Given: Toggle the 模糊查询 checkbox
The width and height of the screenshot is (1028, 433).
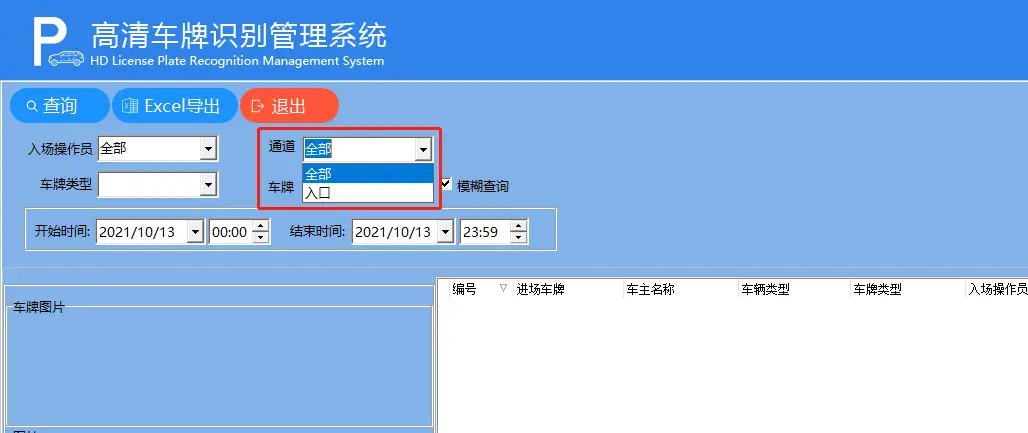Looking at the screenshot, I should coord(446,184).
